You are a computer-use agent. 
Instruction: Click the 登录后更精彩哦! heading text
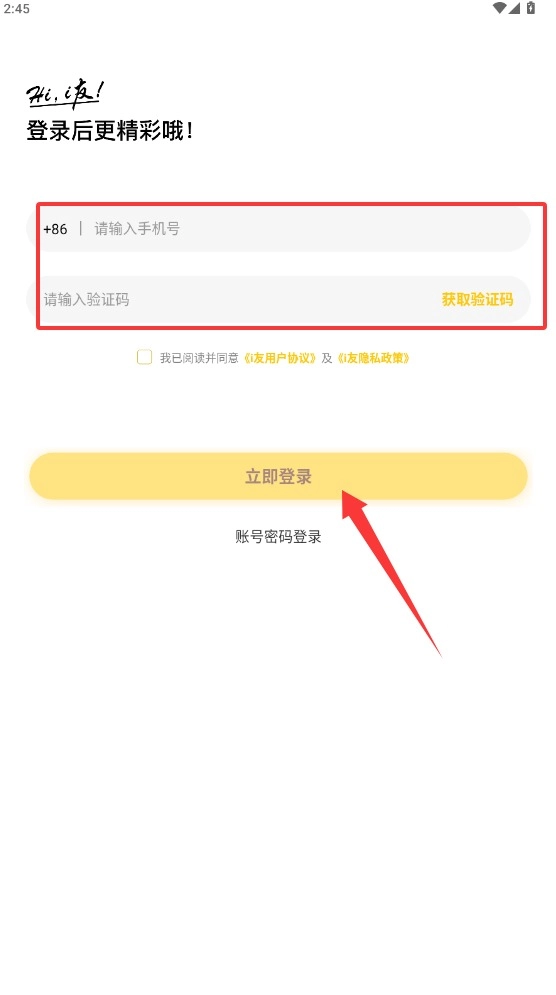[110, 131]
